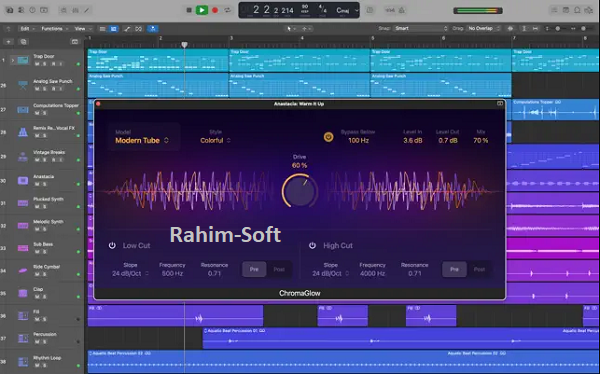The height and width of the screenshot is (374, 600).
Task: Adjust the vertical zoom slider
Action: pos(558,29)
